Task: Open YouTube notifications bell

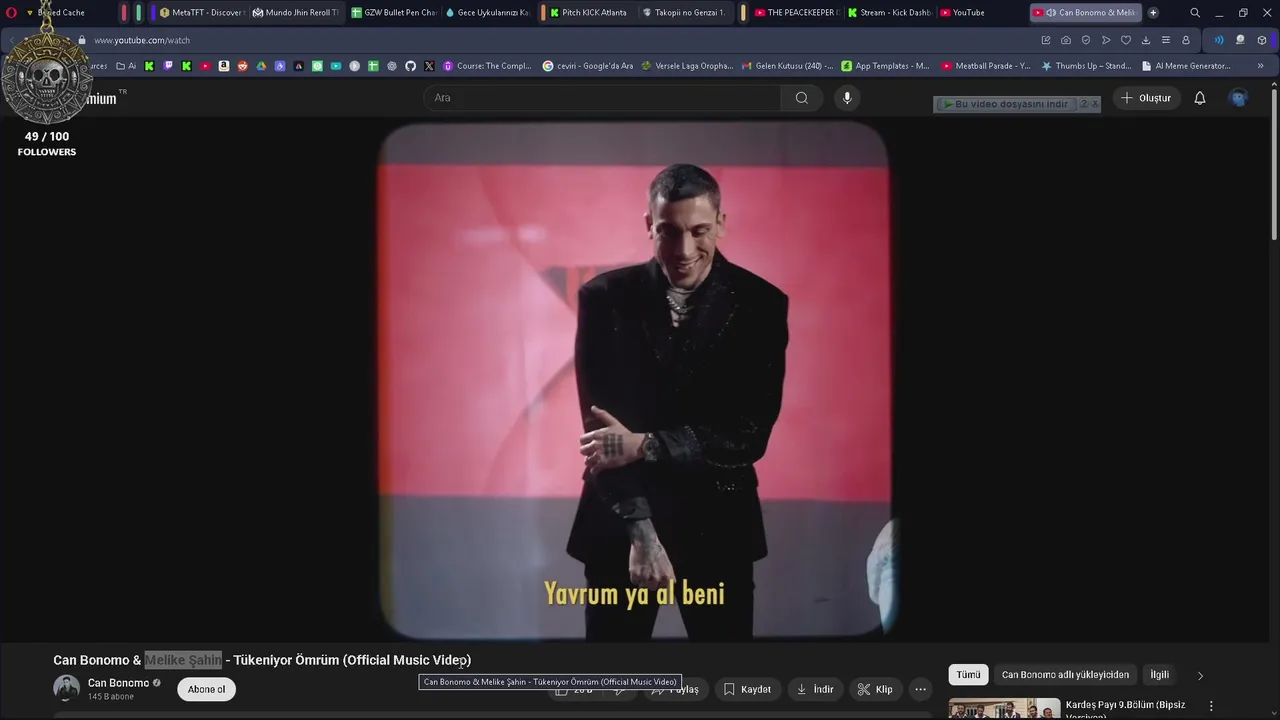Action: pos(1200,98)
